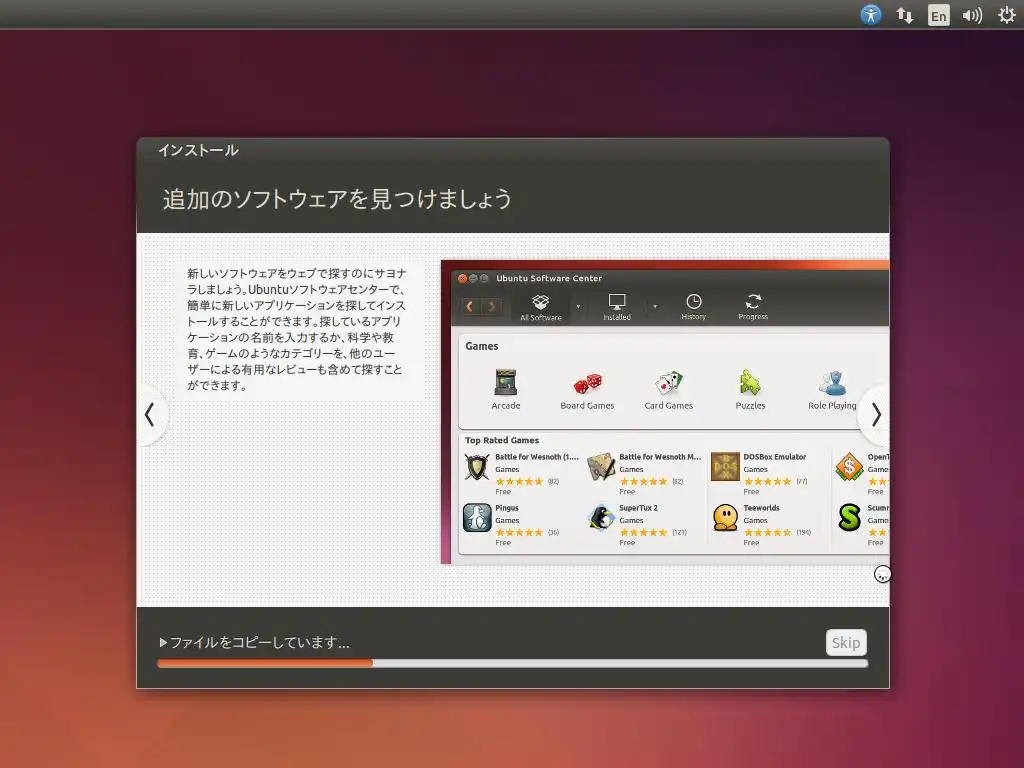Click the Pingus star rating

(519, 532)
